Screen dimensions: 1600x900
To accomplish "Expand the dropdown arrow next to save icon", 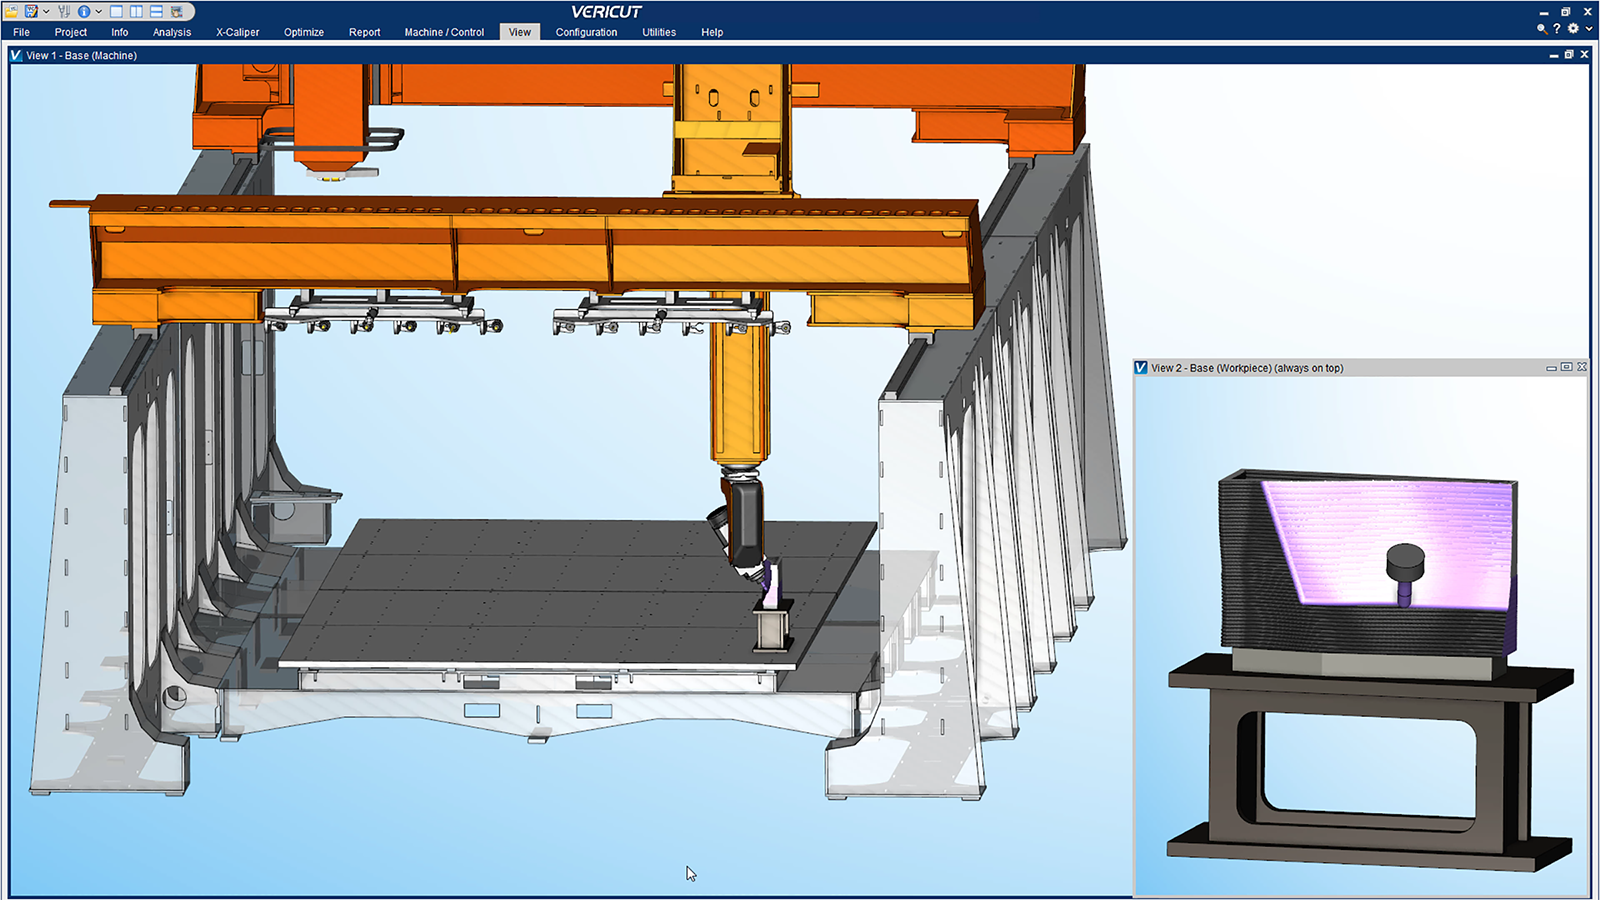I will (46, 12).
